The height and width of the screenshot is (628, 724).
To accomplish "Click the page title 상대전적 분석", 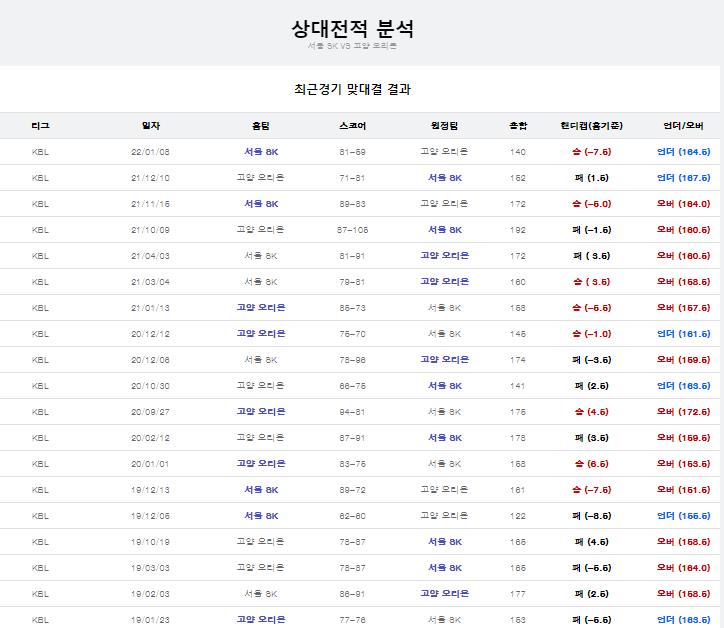I will pos(352,29).
